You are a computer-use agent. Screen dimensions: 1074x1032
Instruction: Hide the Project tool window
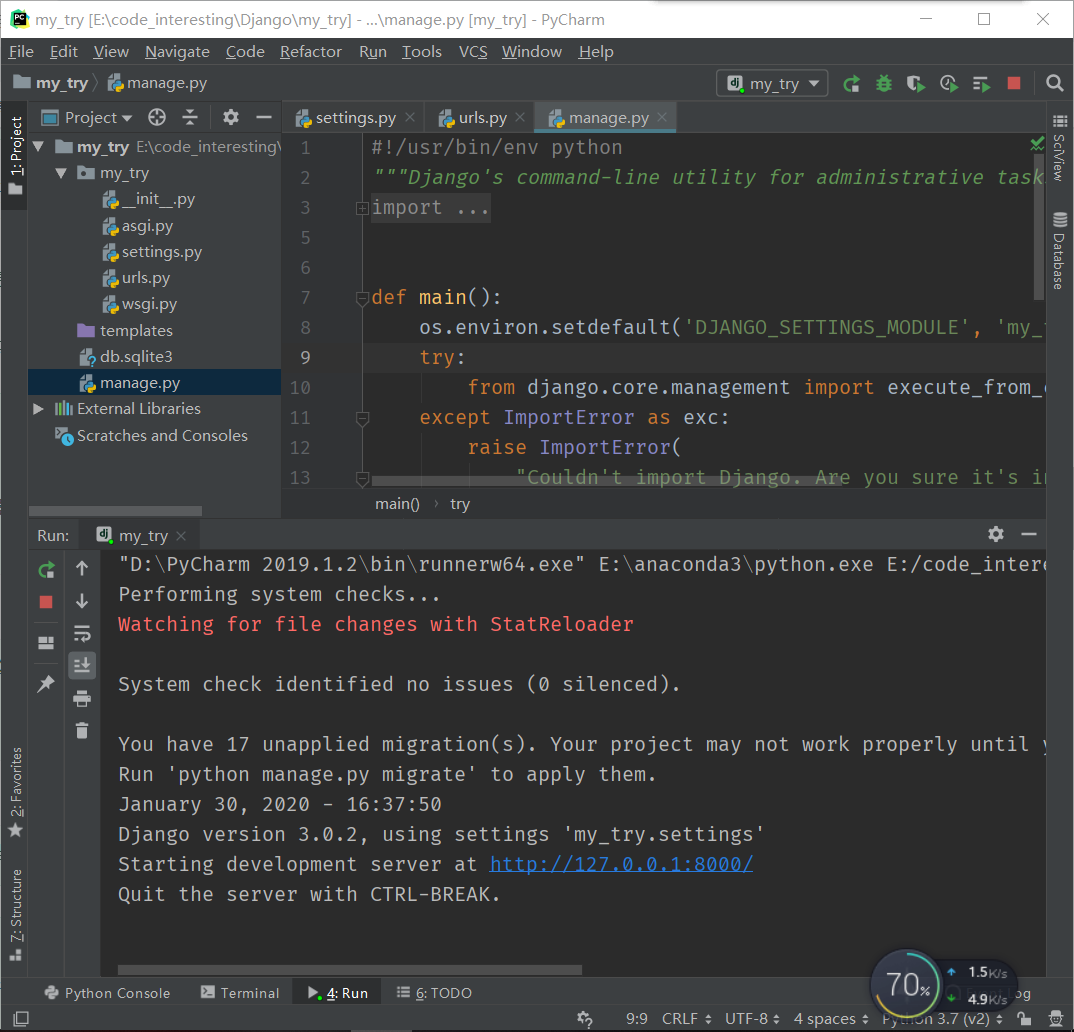[x=264, y=118]
